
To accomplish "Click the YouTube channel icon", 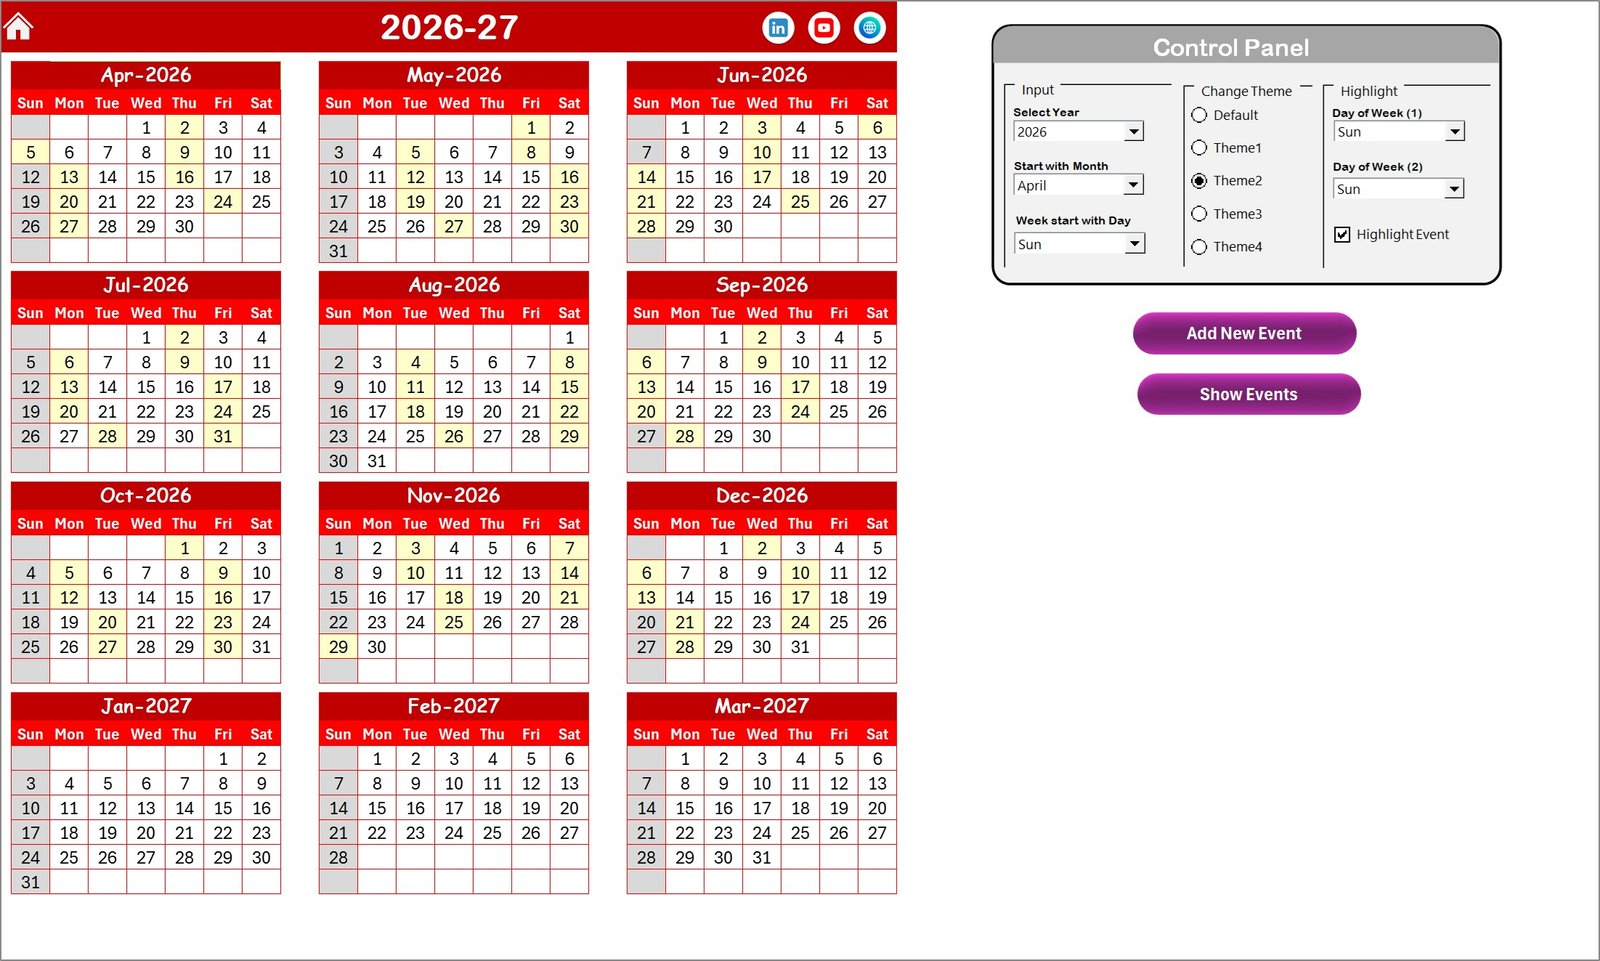I will 823,27.
